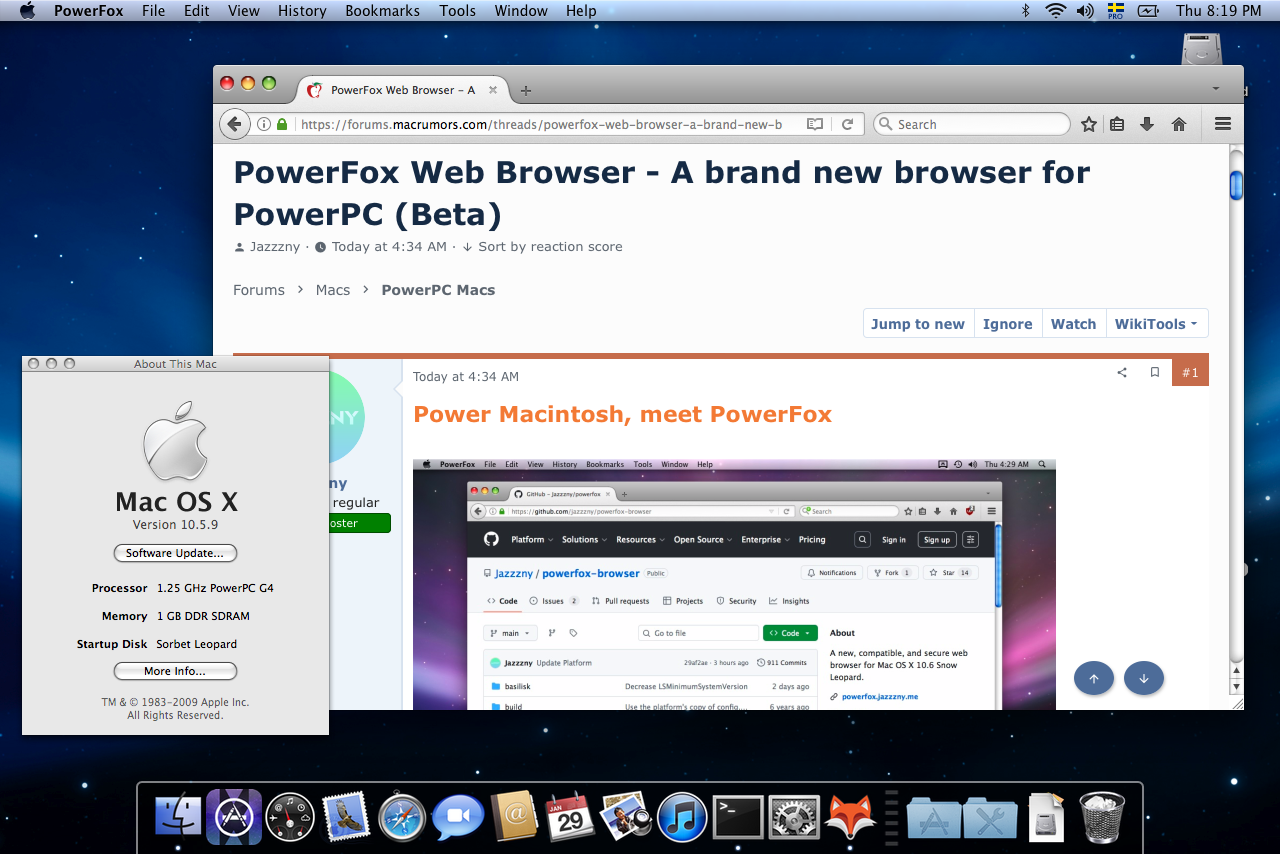Open Jazzzny author link under title

click(x=275, y=247)
